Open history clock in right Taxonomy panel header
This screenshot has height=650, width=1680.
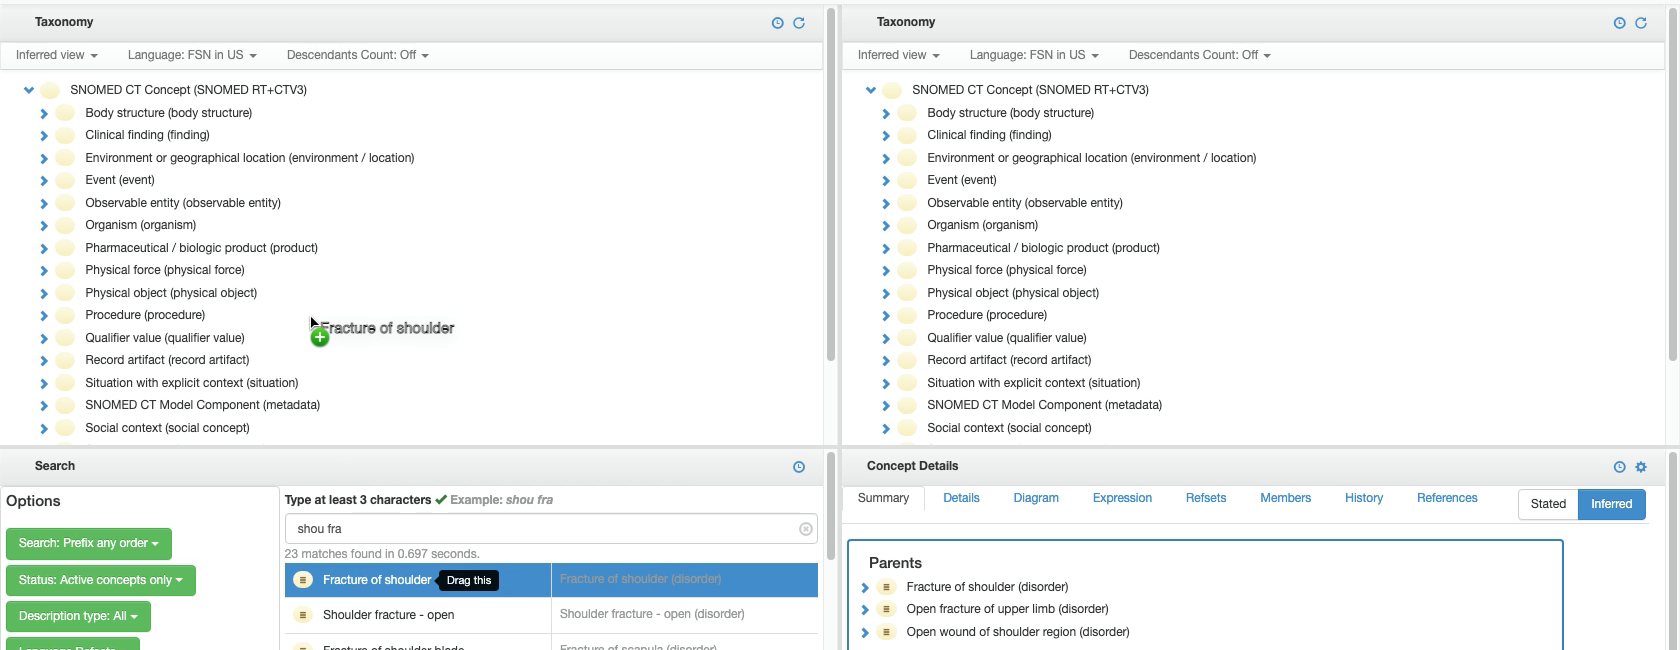[x=1620, y=23]
